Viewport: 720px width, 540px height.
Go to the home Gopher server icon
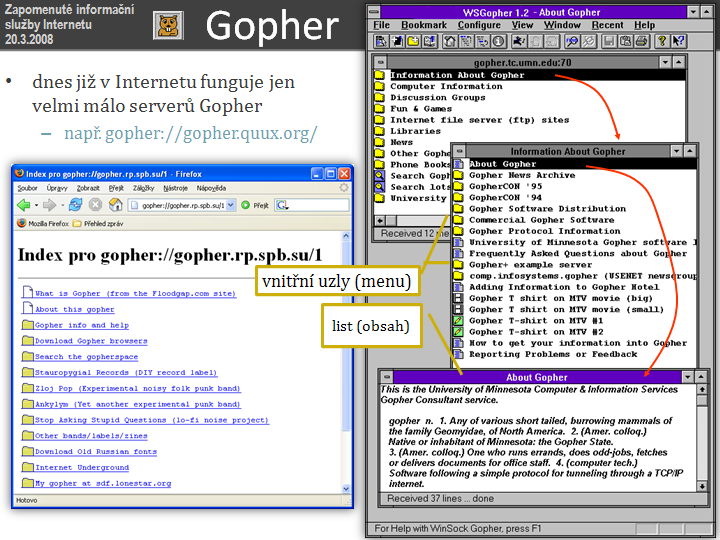pyautogui.click(x=450, y=41)
